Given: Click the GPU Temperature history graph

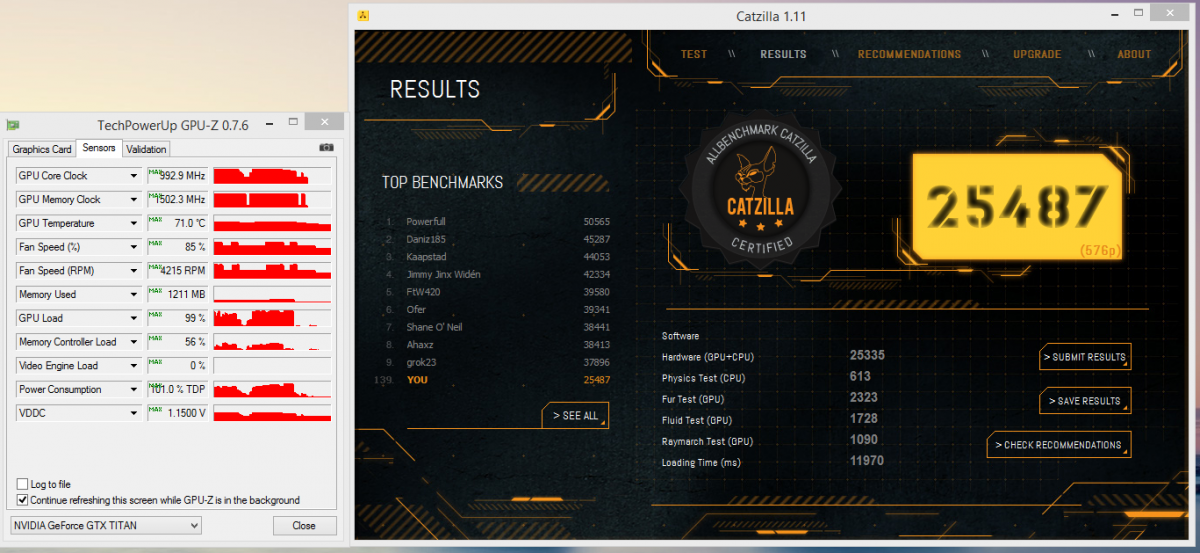Looking at the screenshot, I should (x=272, y=223).
